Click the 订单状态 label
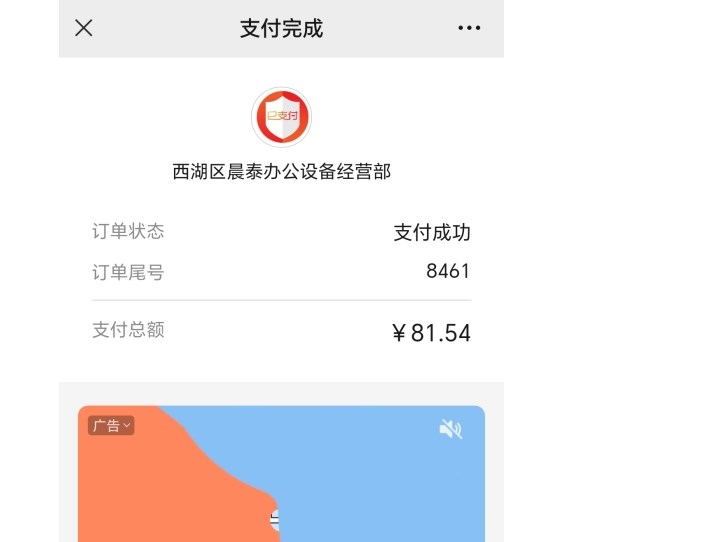 [128, 231]
